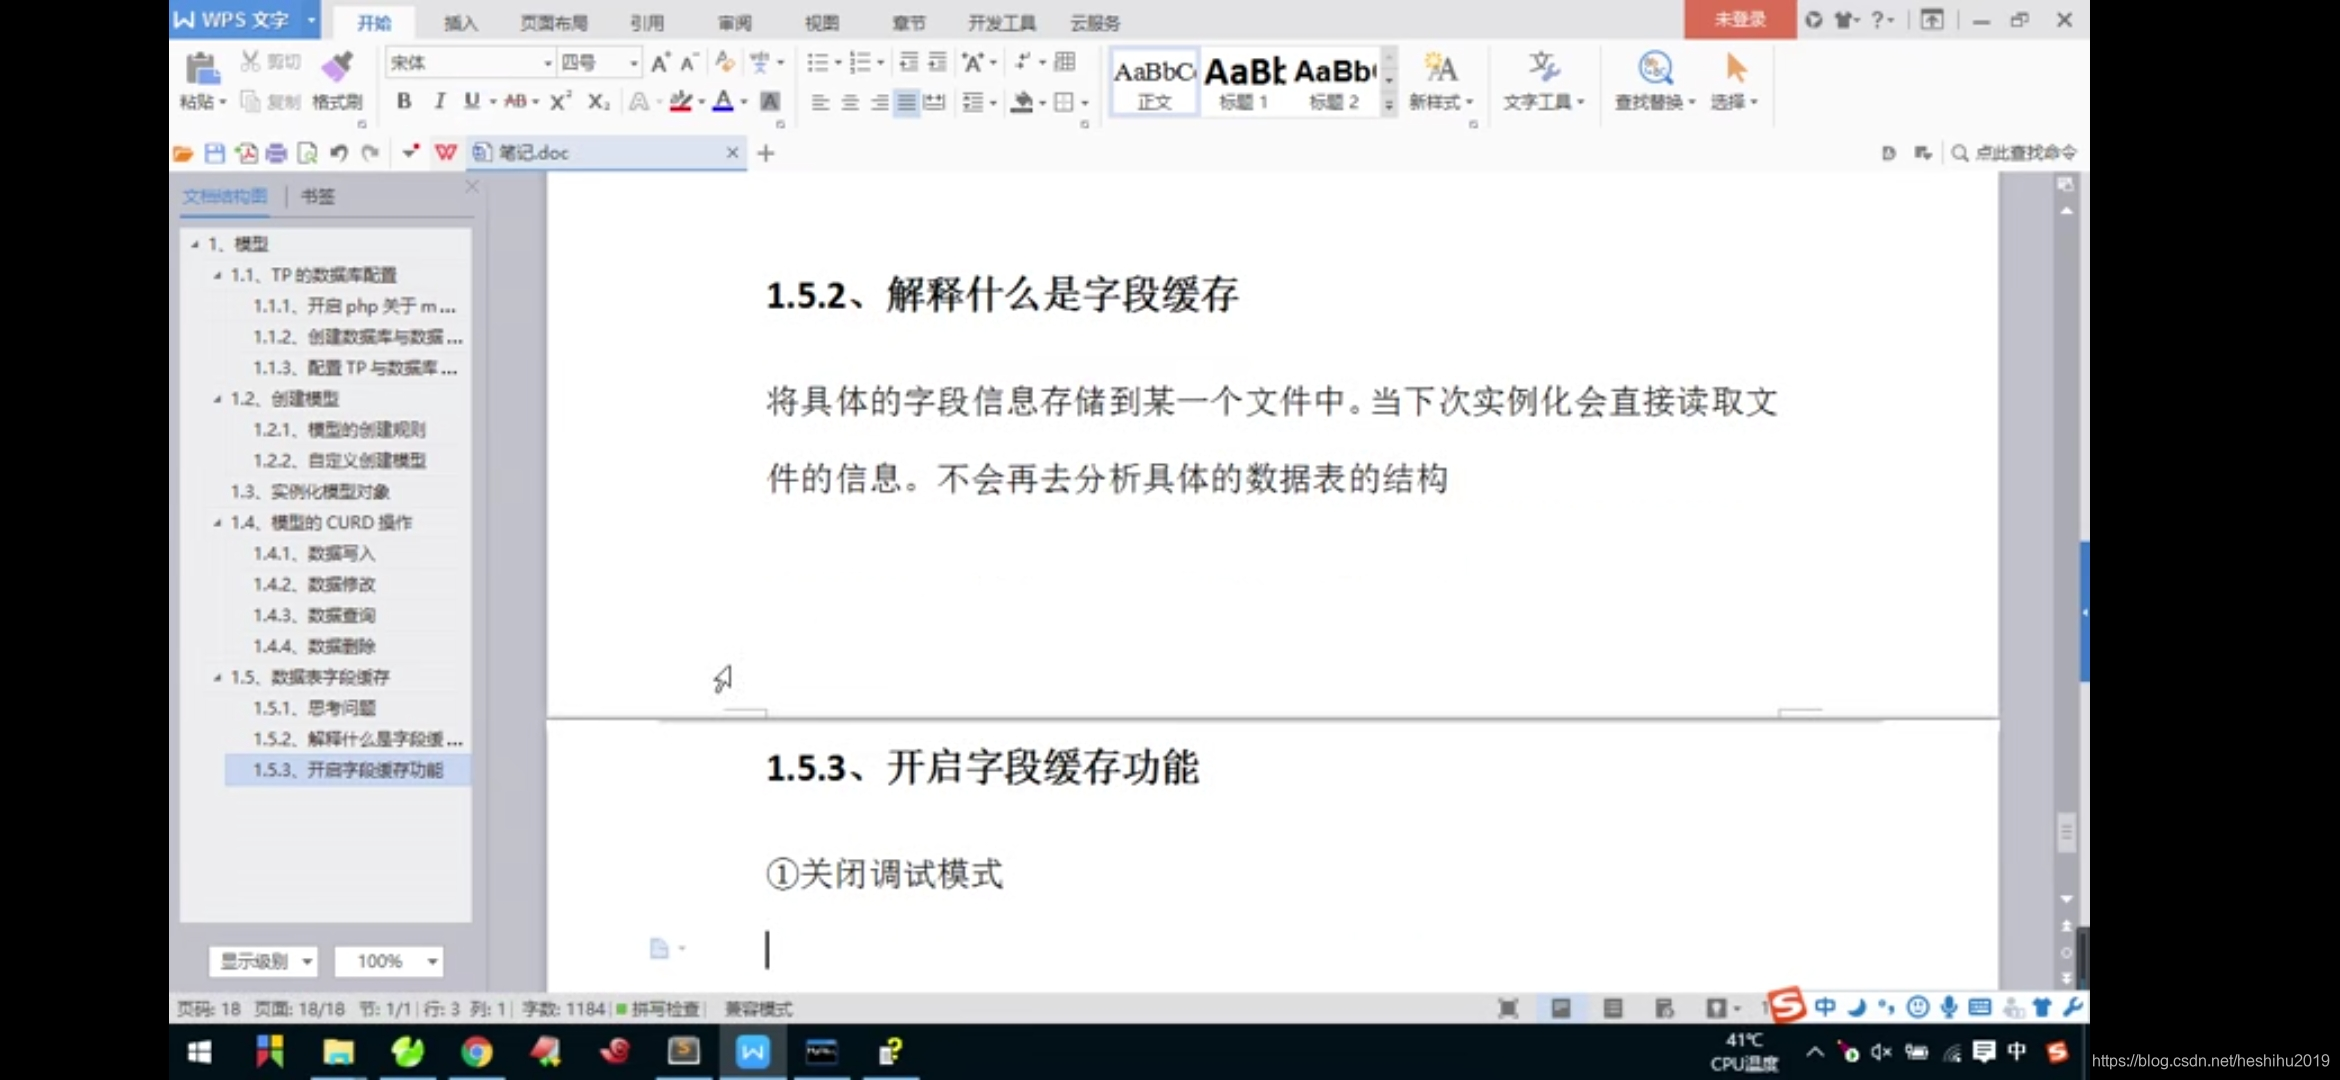Viewport: 2340px width, 1080px height.
Task: Apply distributed alignment
Action: click(x=934, y=102)
